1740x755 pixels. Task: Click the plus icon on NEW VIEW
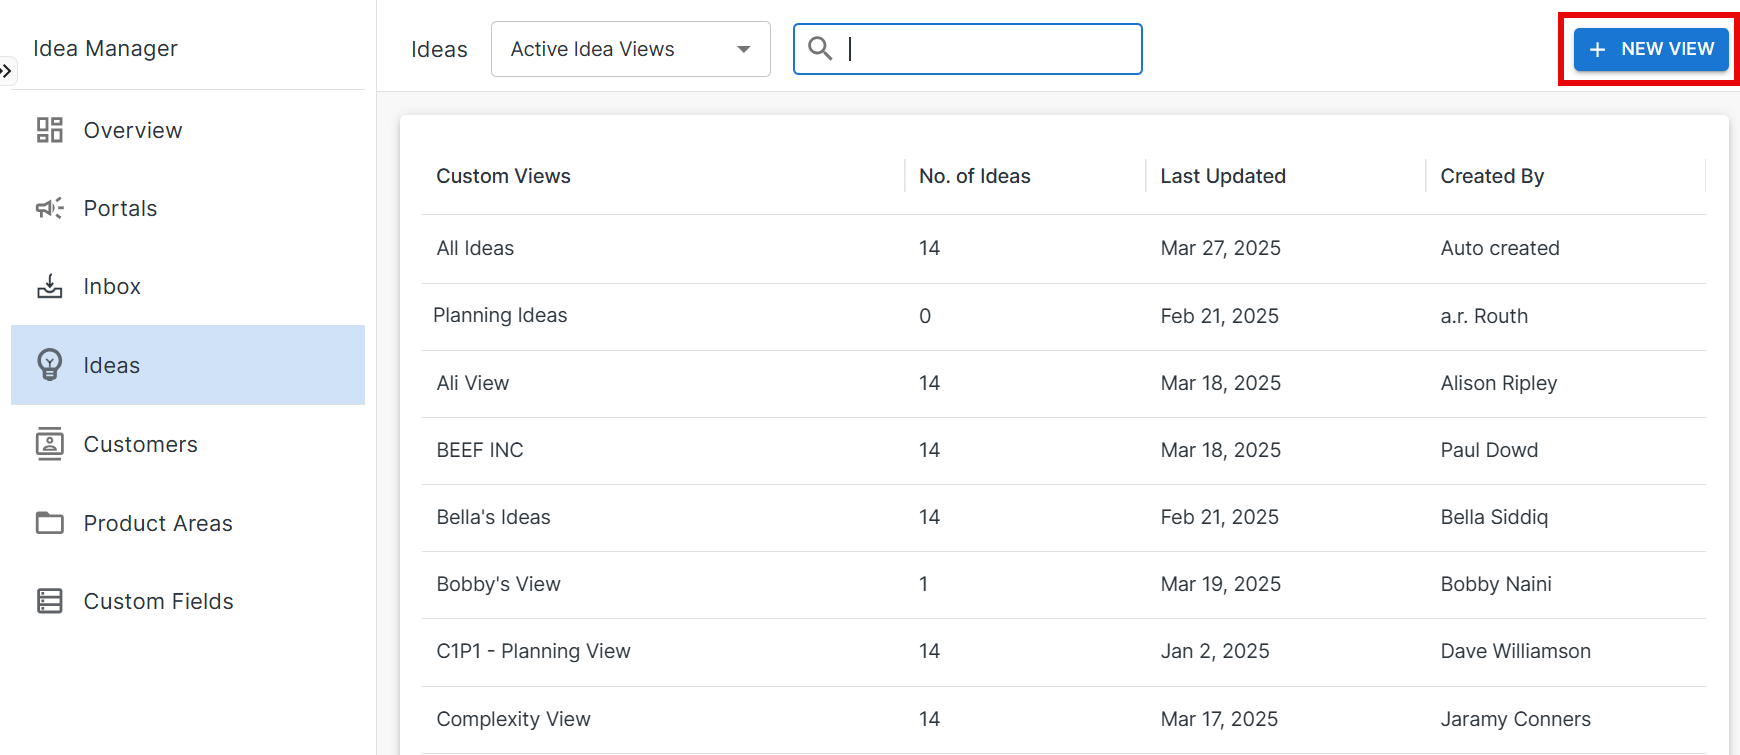[1597, 48]
